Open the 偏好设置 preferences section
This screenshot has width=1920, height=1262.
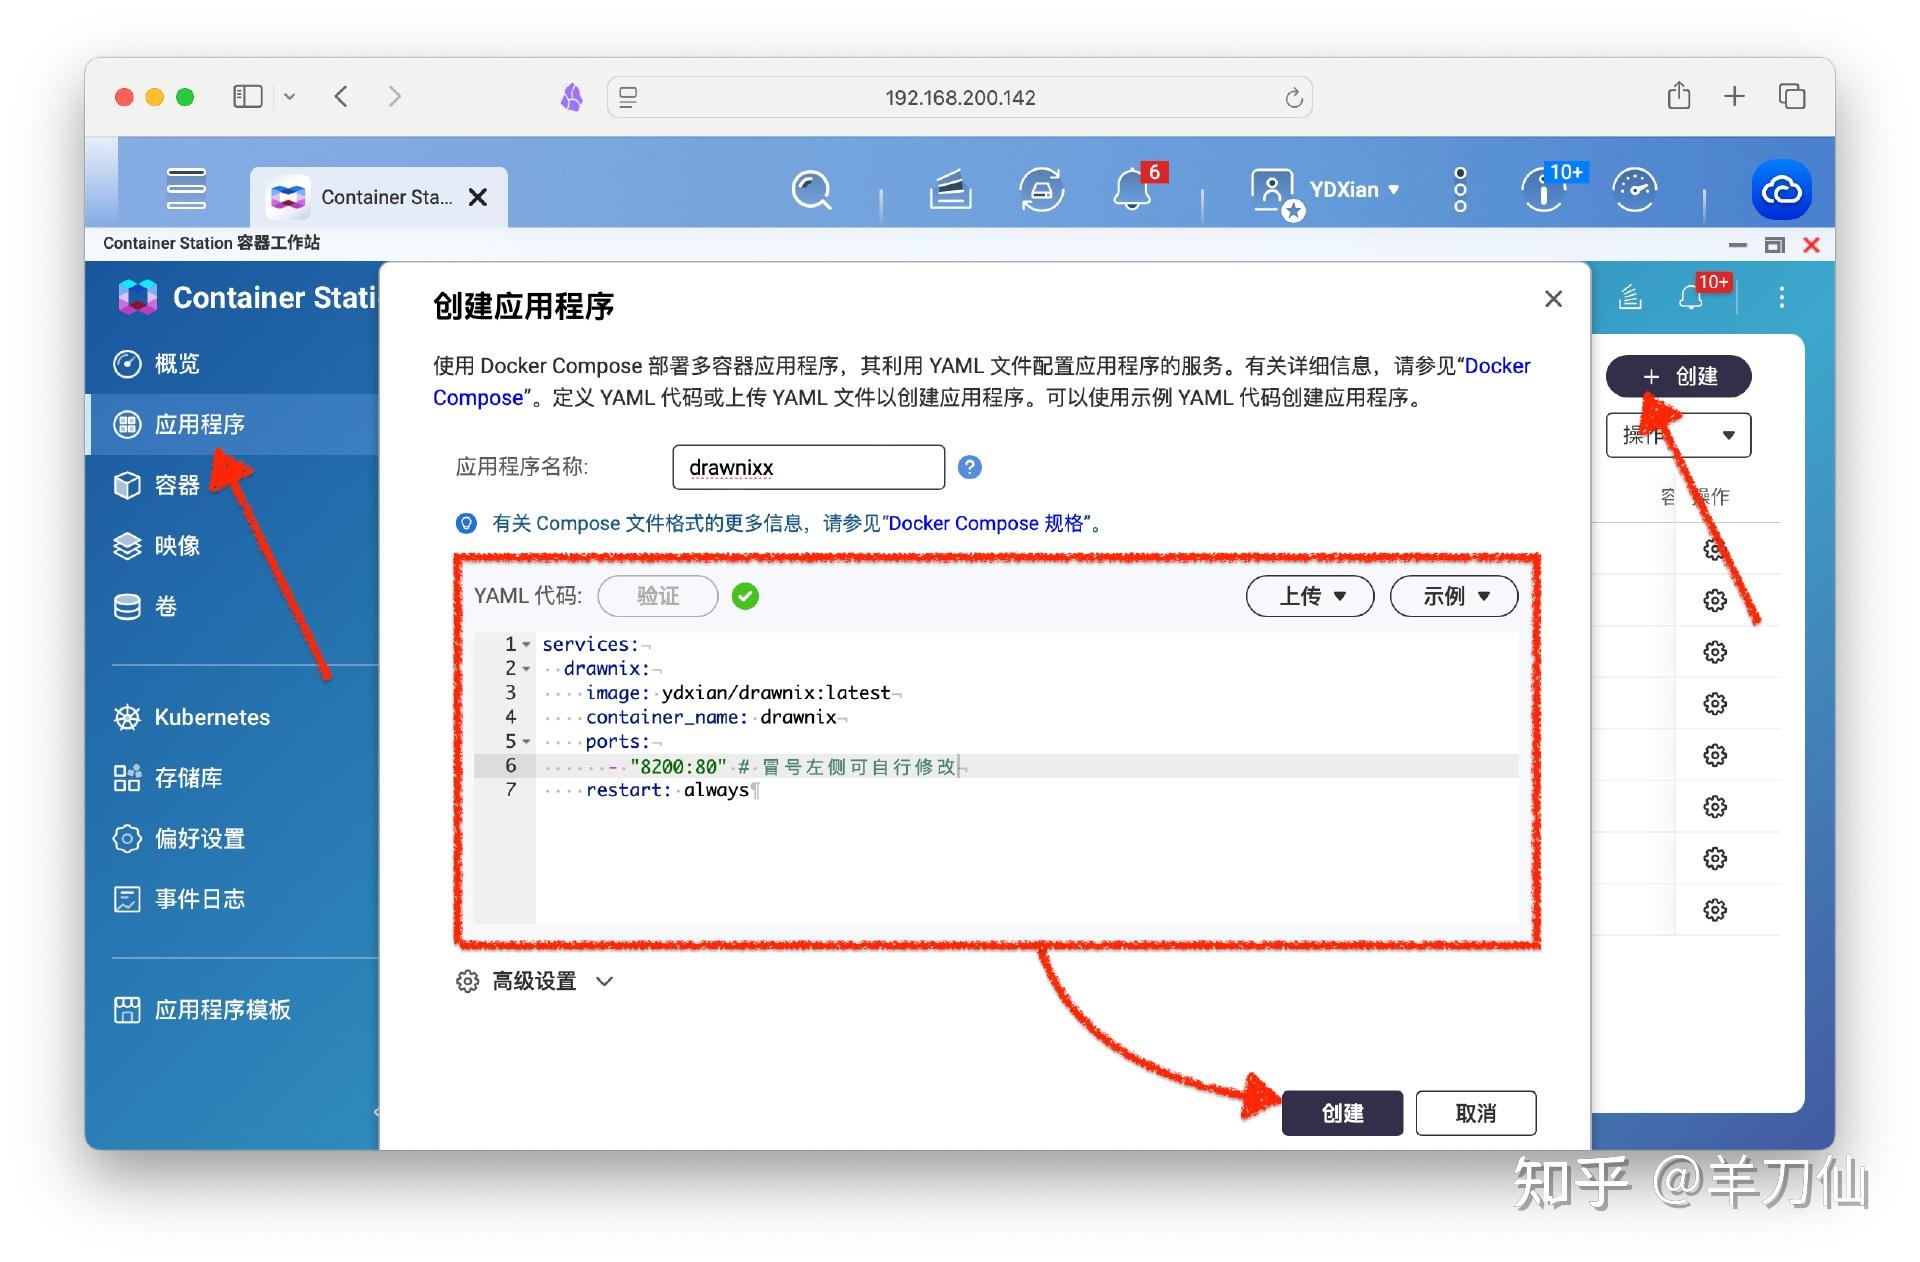pyautogui.click(x=199, y=839)
